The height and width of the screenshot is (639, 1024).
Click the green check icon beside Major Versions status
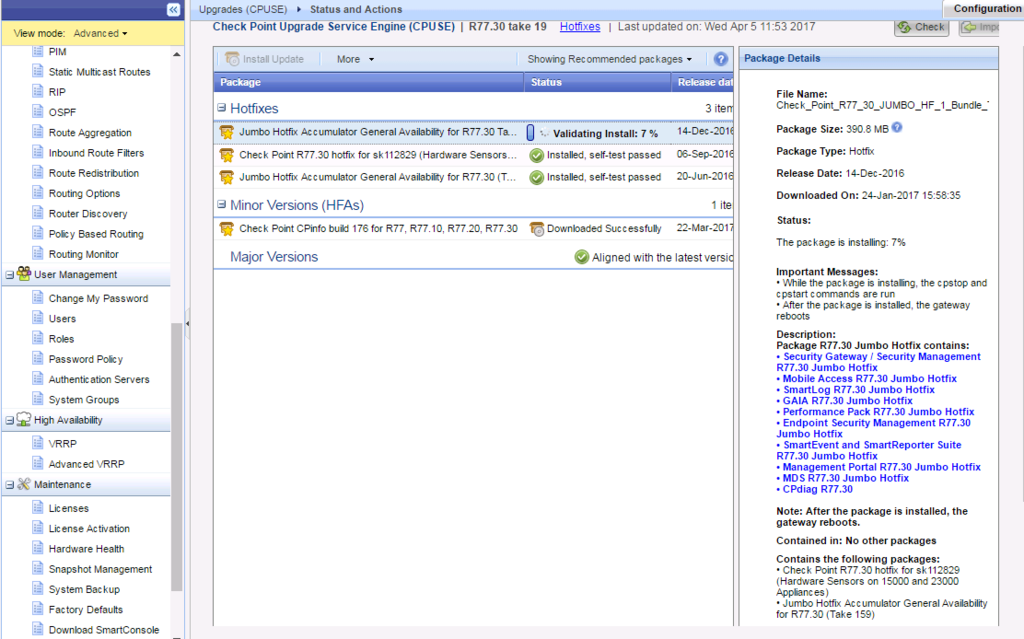[x=581, y=257]
